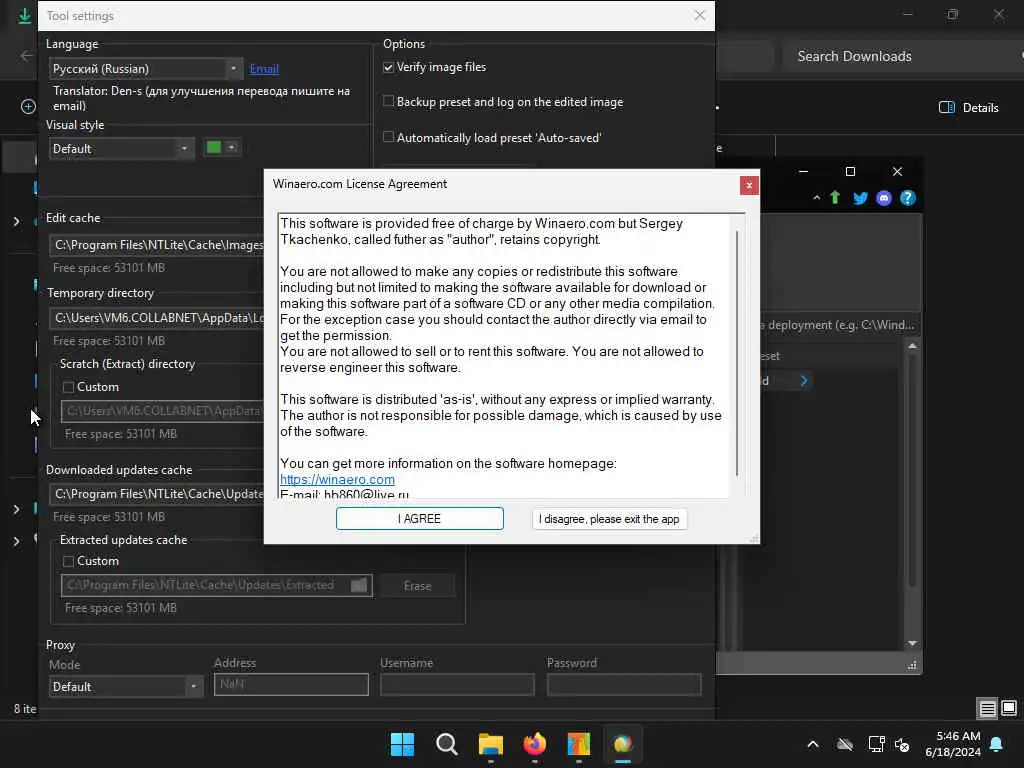Click the Downloads arrow icon in the Explorer title bar
This screenshot has width=1024, height=768.
[x=25, y=15]
